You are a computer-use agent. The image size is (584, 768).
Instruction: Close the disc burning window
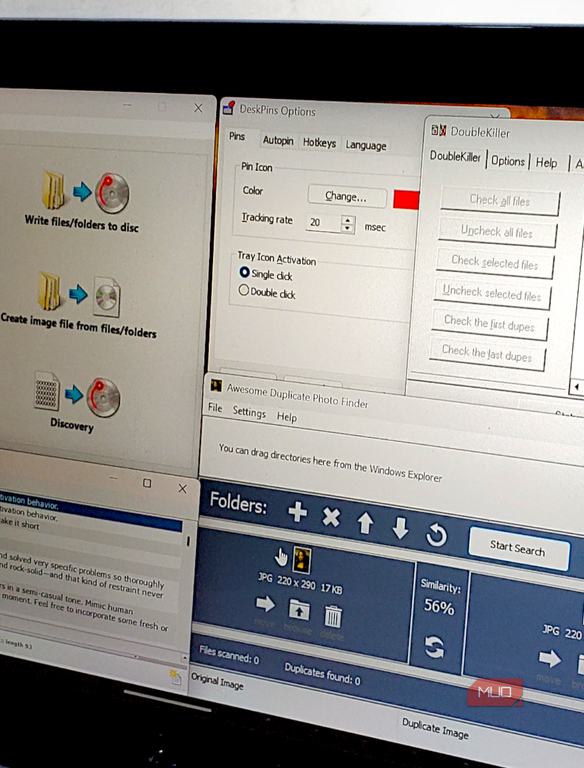198,108
